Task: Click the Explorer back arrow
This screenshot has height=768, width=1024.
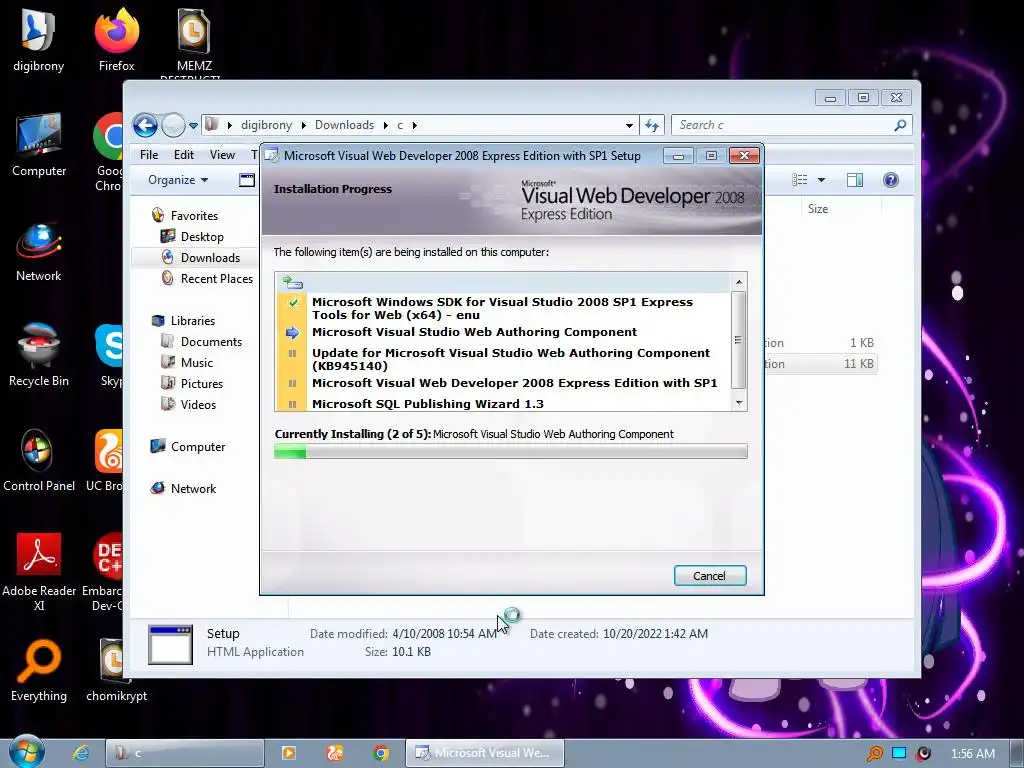Action: tap(145, 125)
